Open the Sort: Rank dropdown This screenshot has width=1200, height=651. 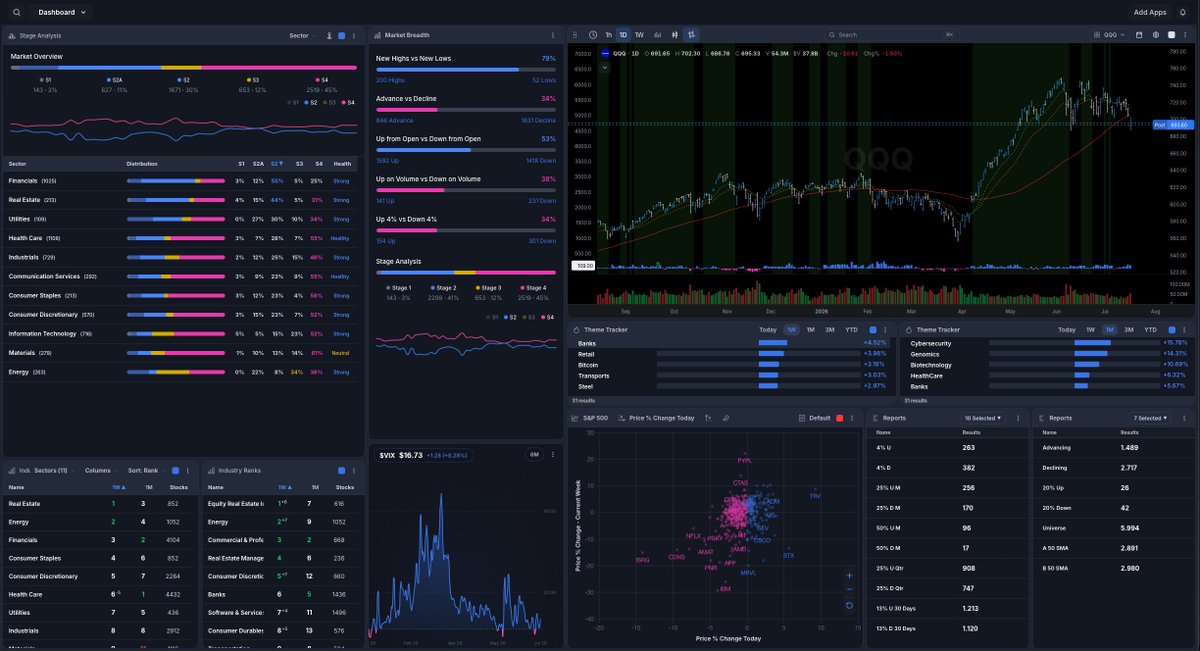pos(145,470)
